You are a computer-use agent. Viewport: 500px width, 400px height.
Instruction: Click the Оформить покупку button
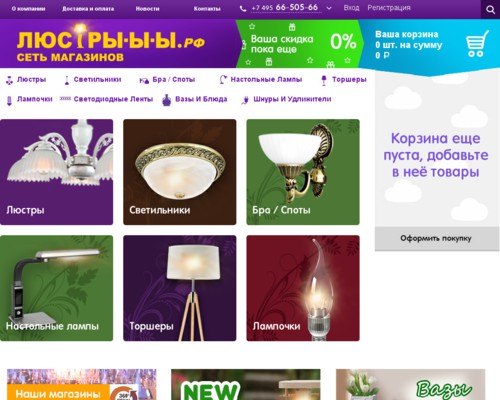click(x=436, y=239)
